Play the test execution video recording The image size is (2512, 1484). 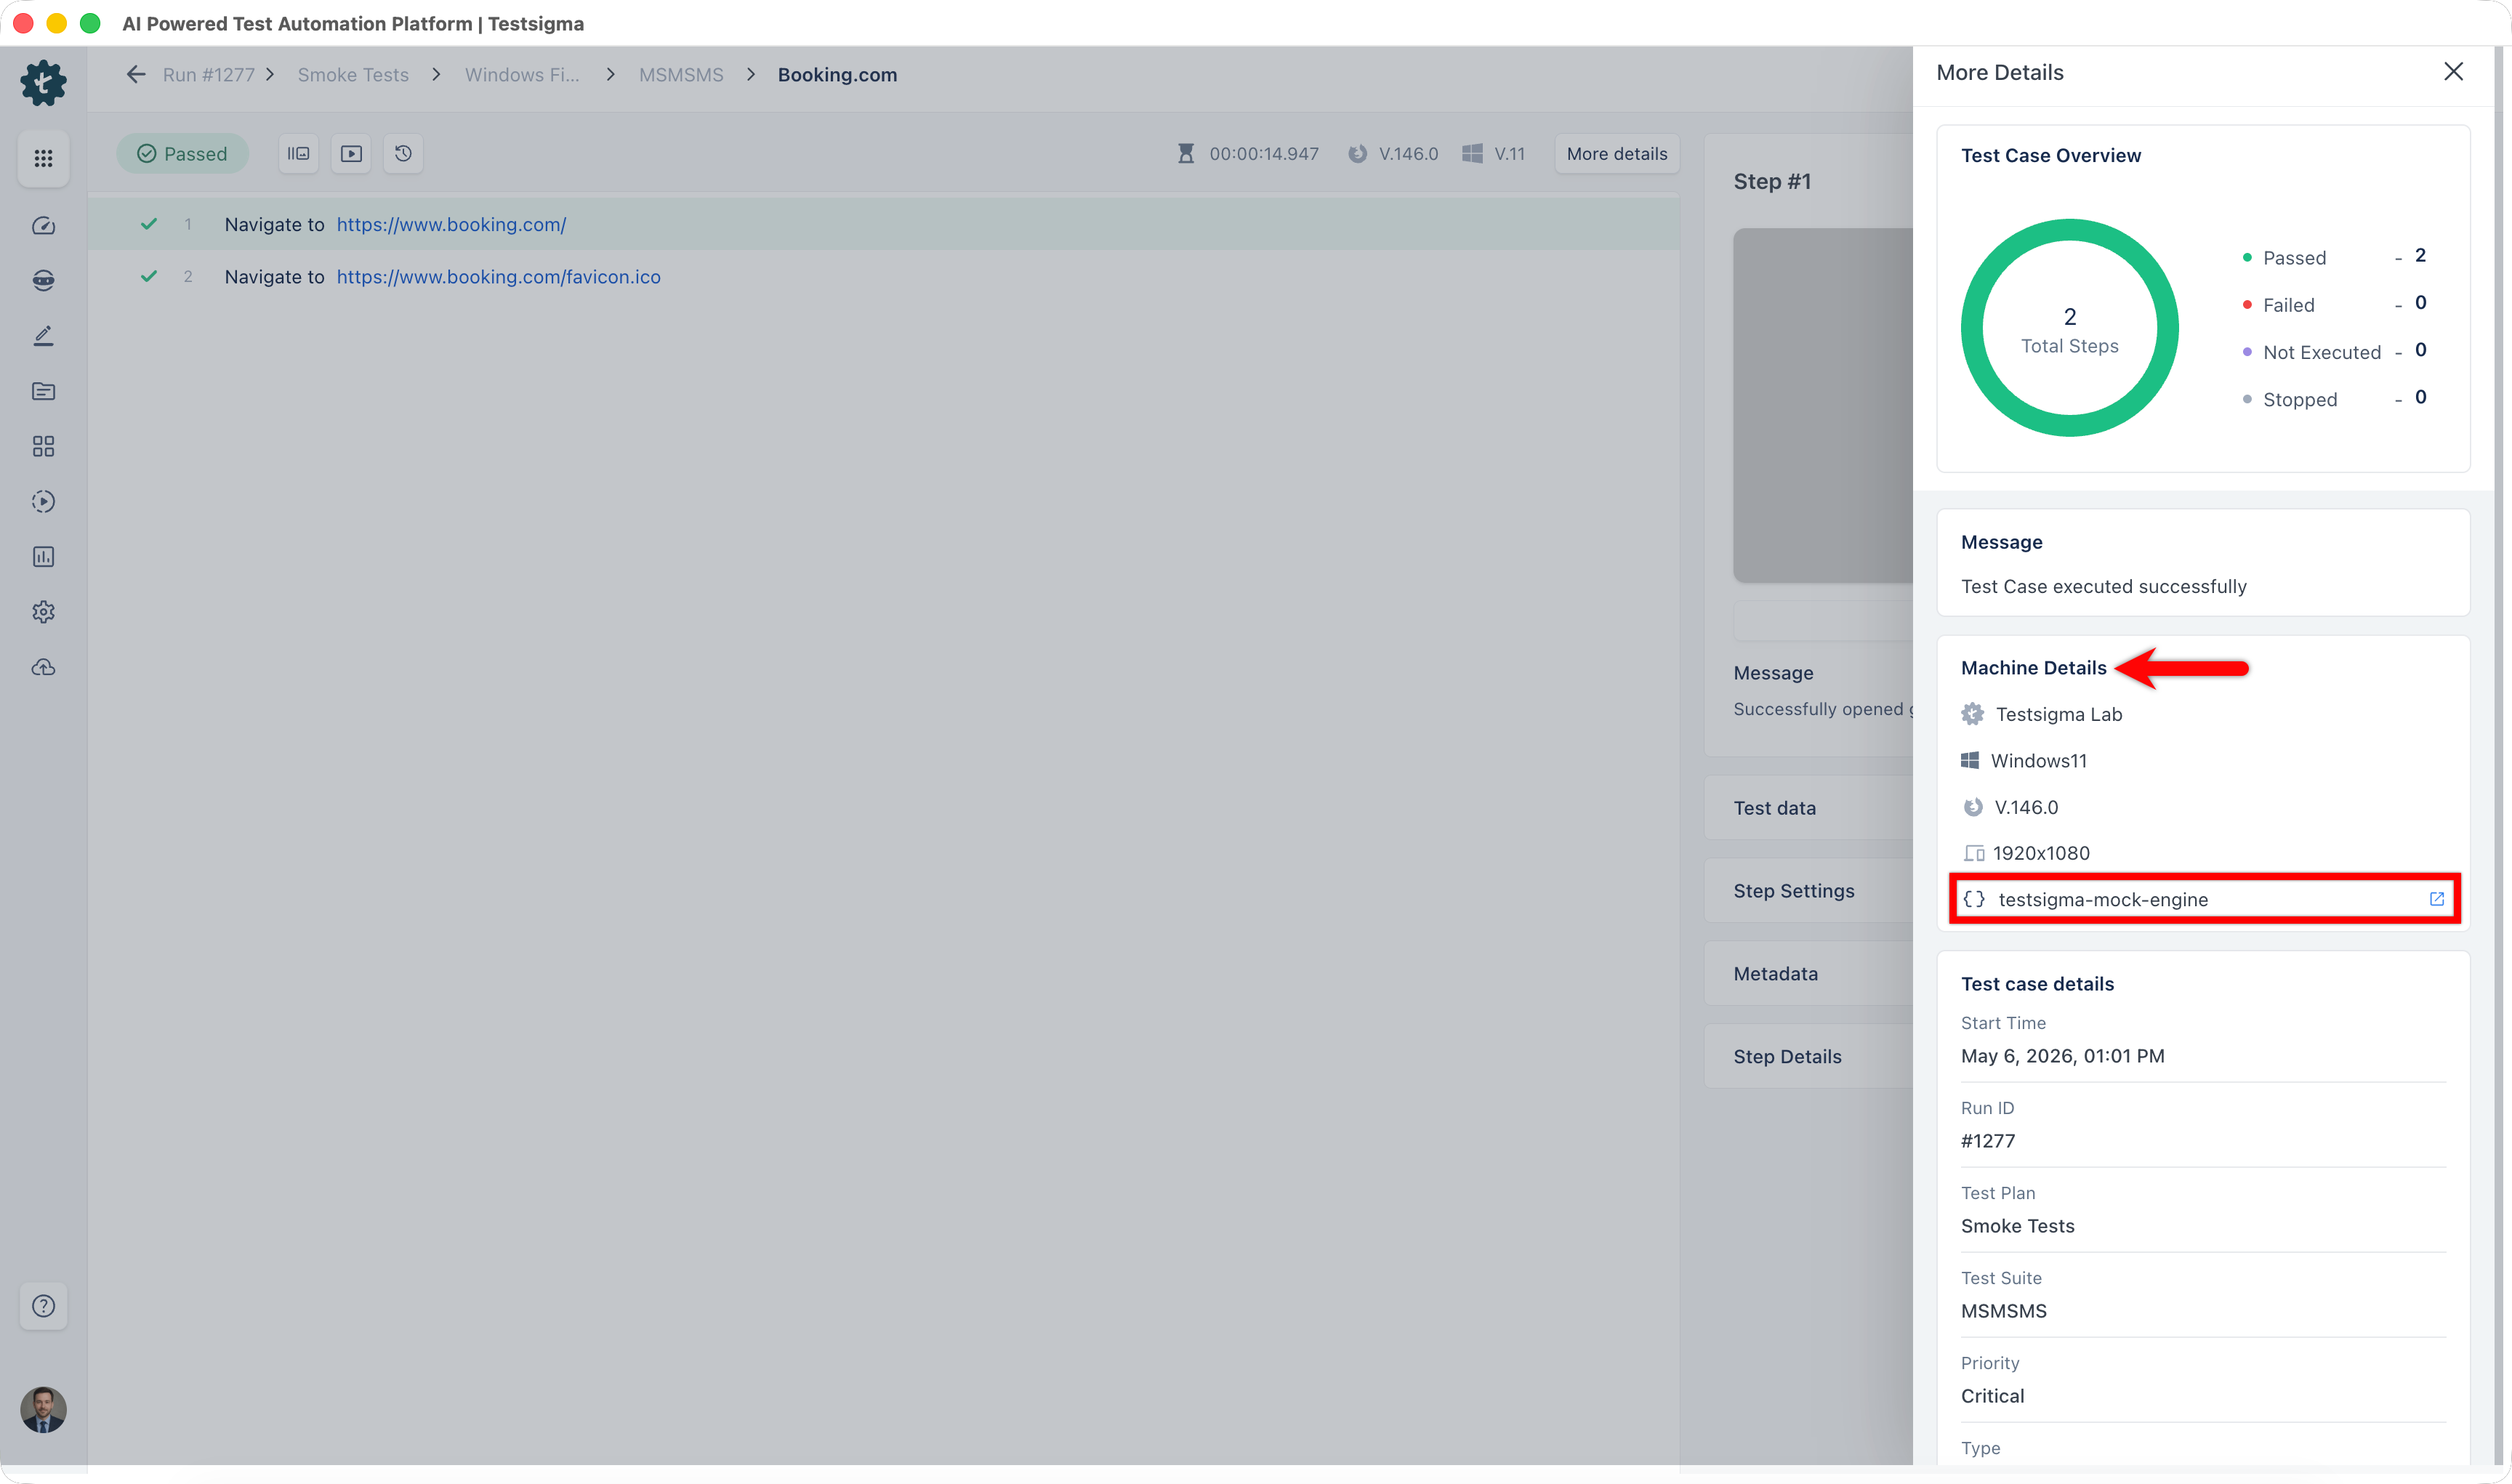(351, 154)
